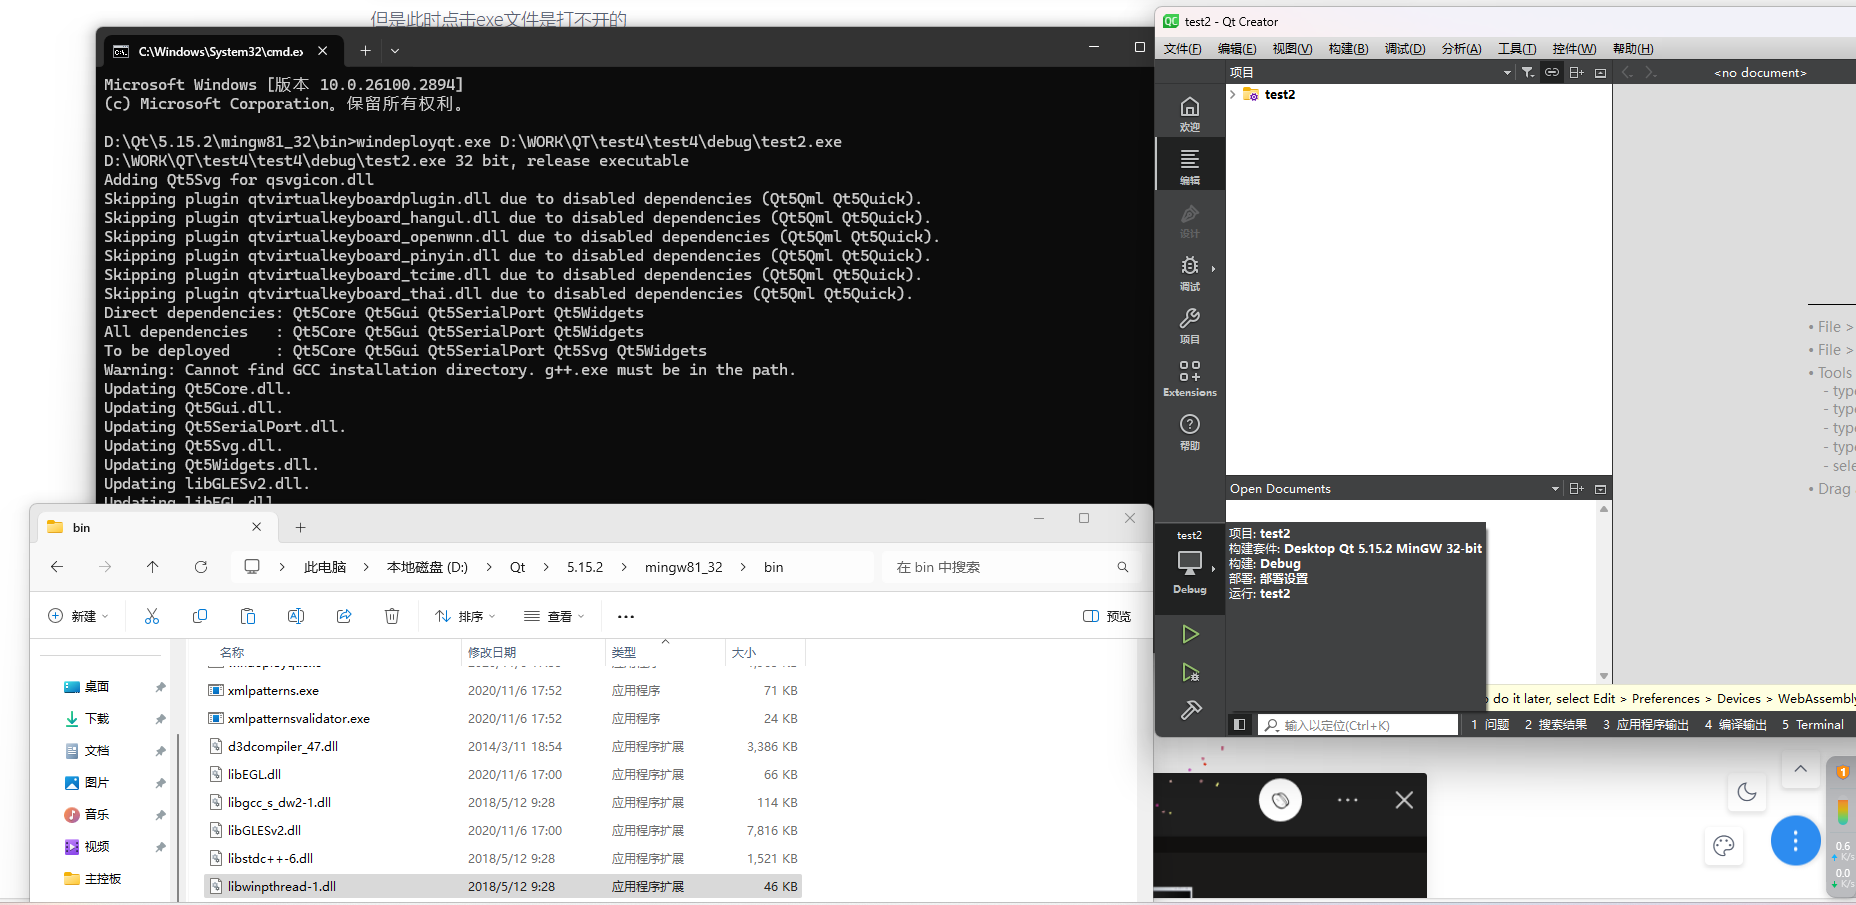Open Help (帮助) mode in Qt Creator

click(1189, 431)
